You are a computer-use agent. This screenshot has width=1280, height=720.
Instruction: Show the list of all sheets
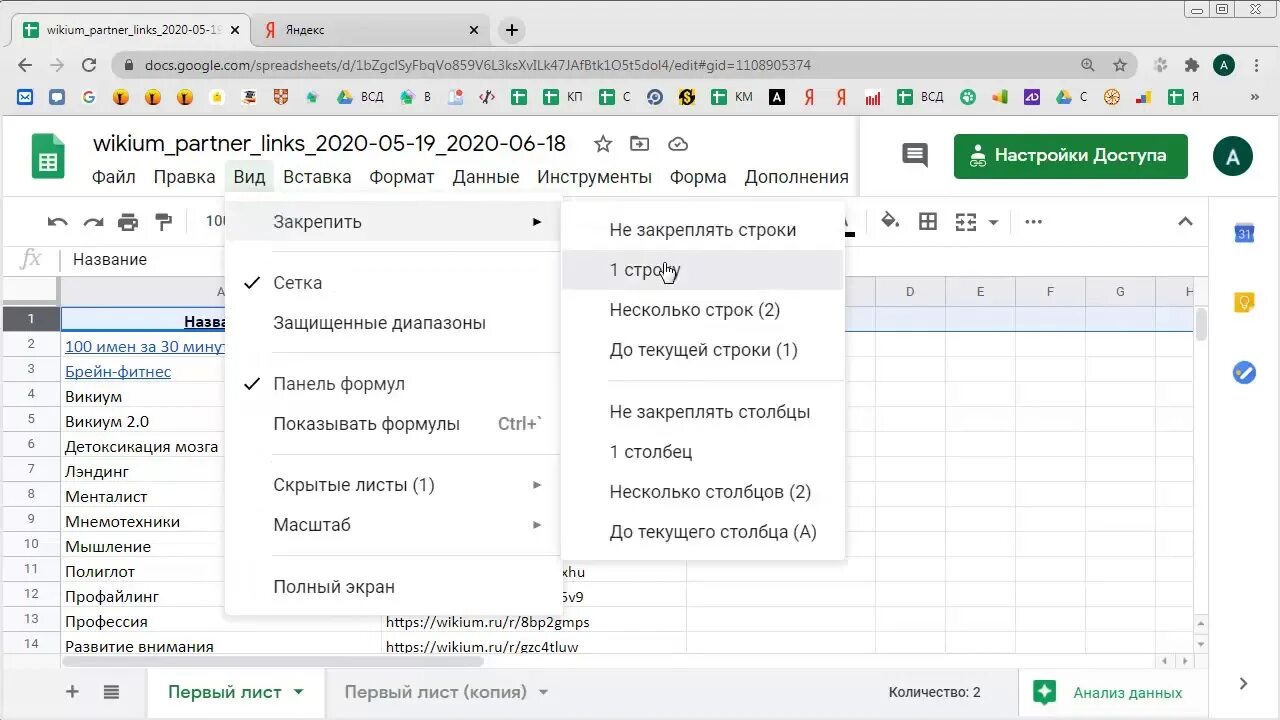pos(111,692)
